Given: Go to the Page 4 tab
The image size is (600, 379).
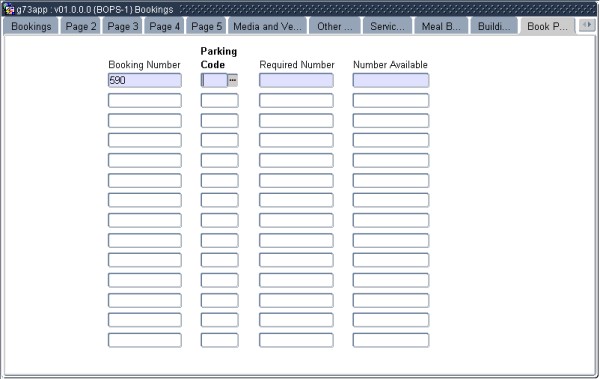Looking at the screenshot, I should (x=165, y=26).
